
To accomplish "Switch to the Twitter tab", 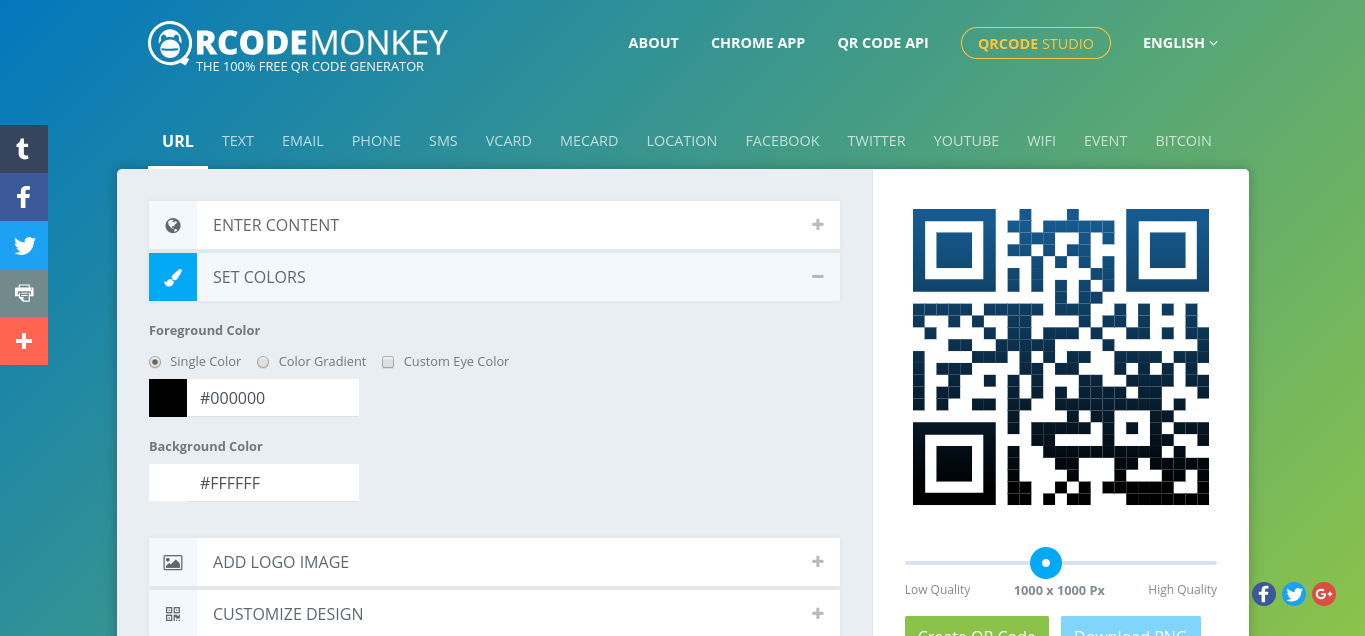I will [x=877, y=141].
